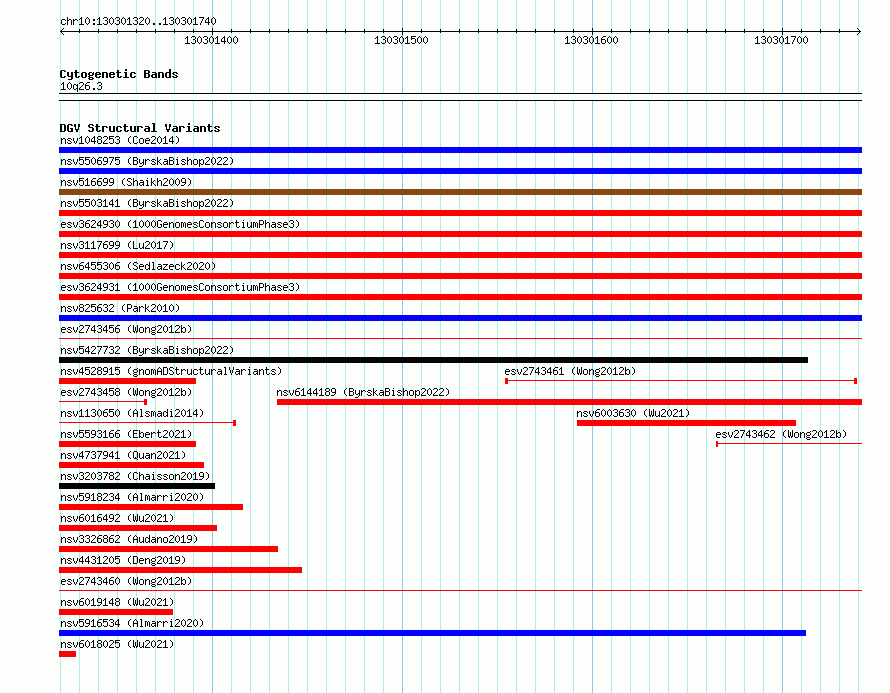Click nsv6455306 (Sedlazeck2020) label
The height and width of the screenshot is (693, 890).
[x=138, y=266]
